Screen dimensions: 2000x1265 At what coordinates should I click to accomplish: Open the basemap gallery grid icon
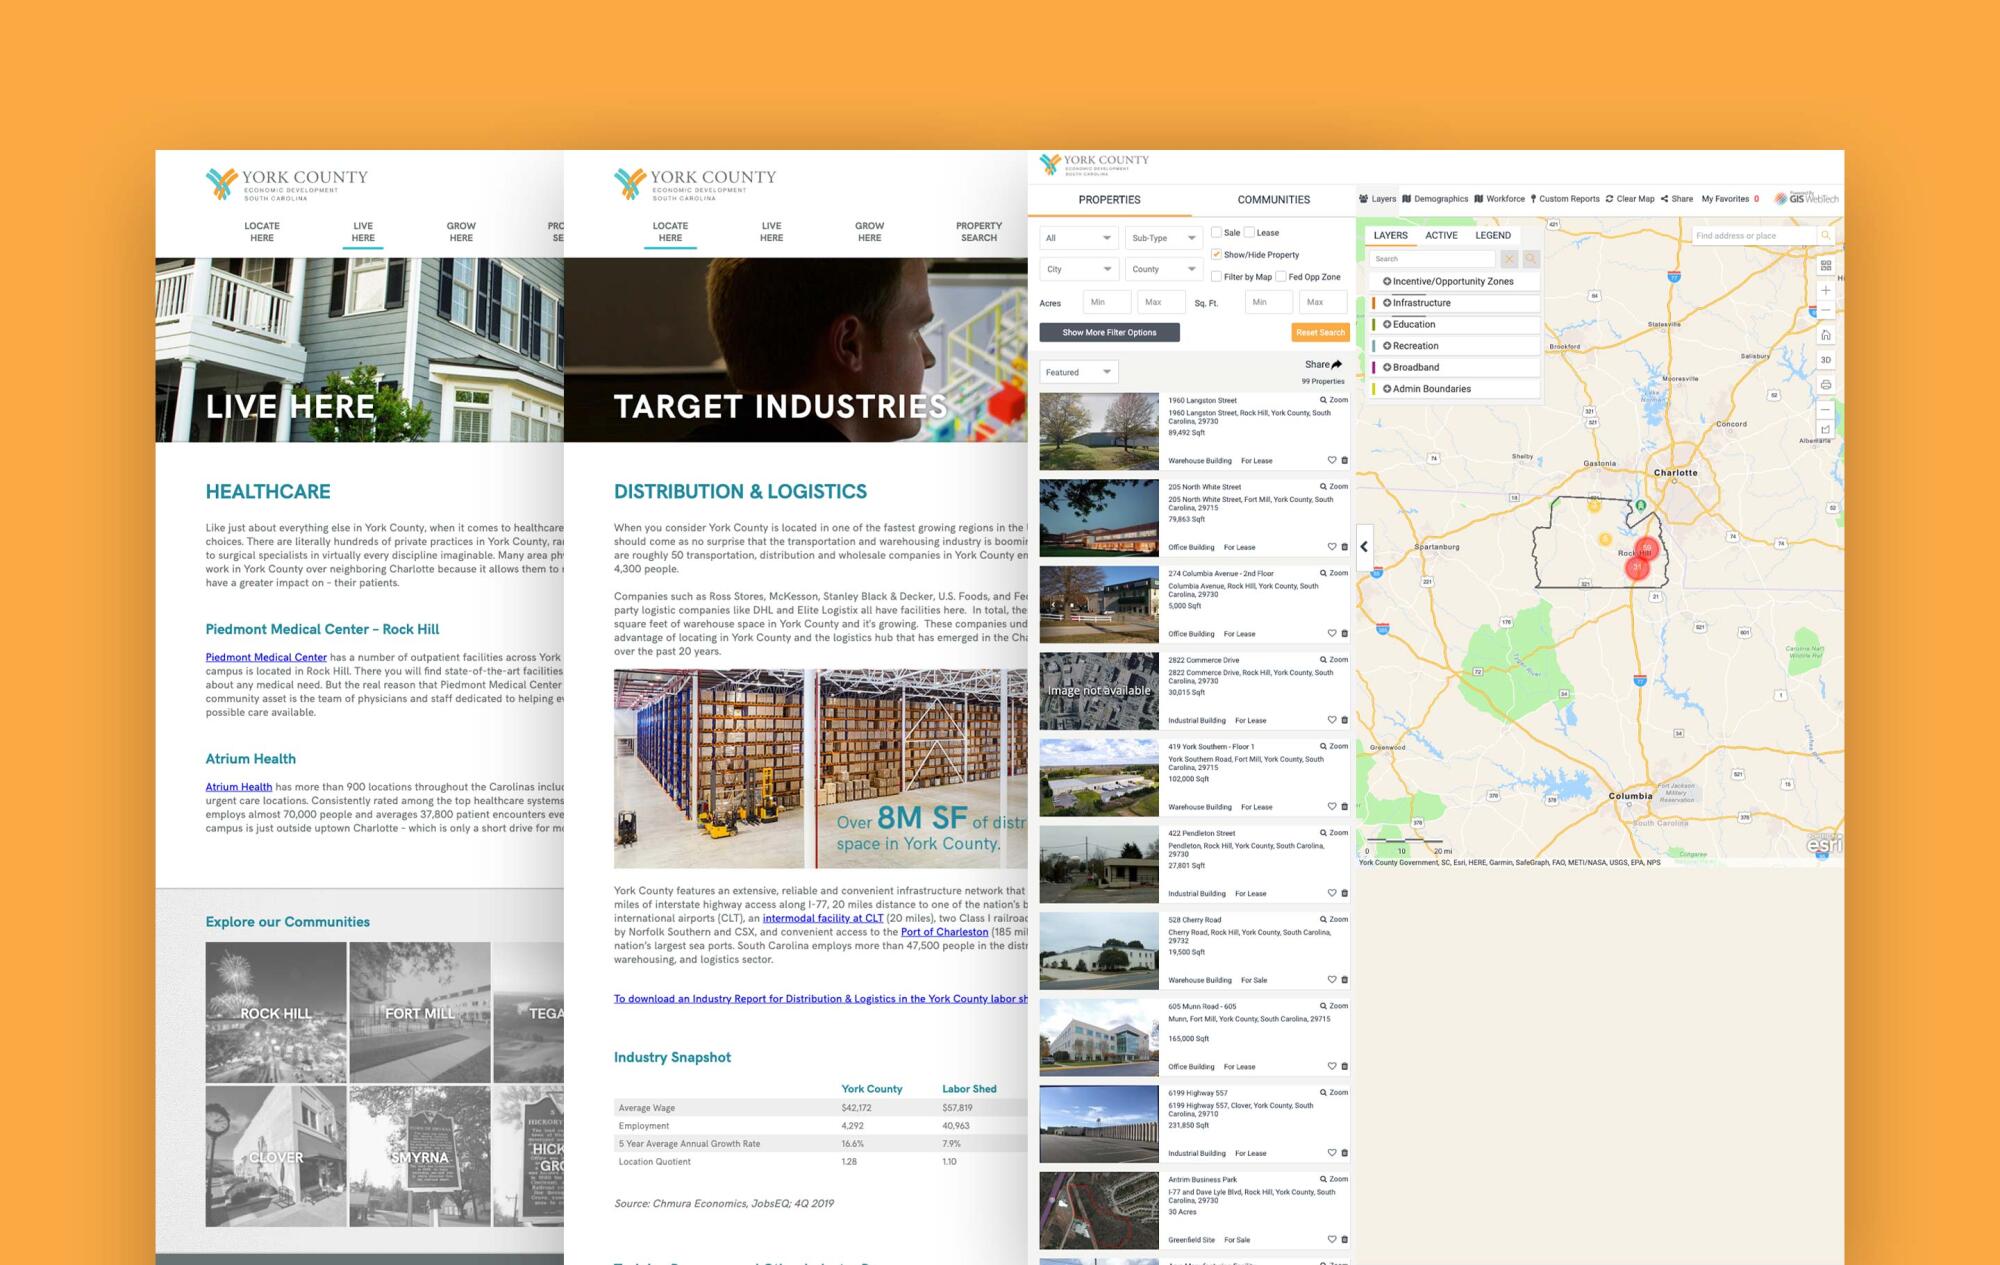pyautogui.click(x=1826, y=265)
